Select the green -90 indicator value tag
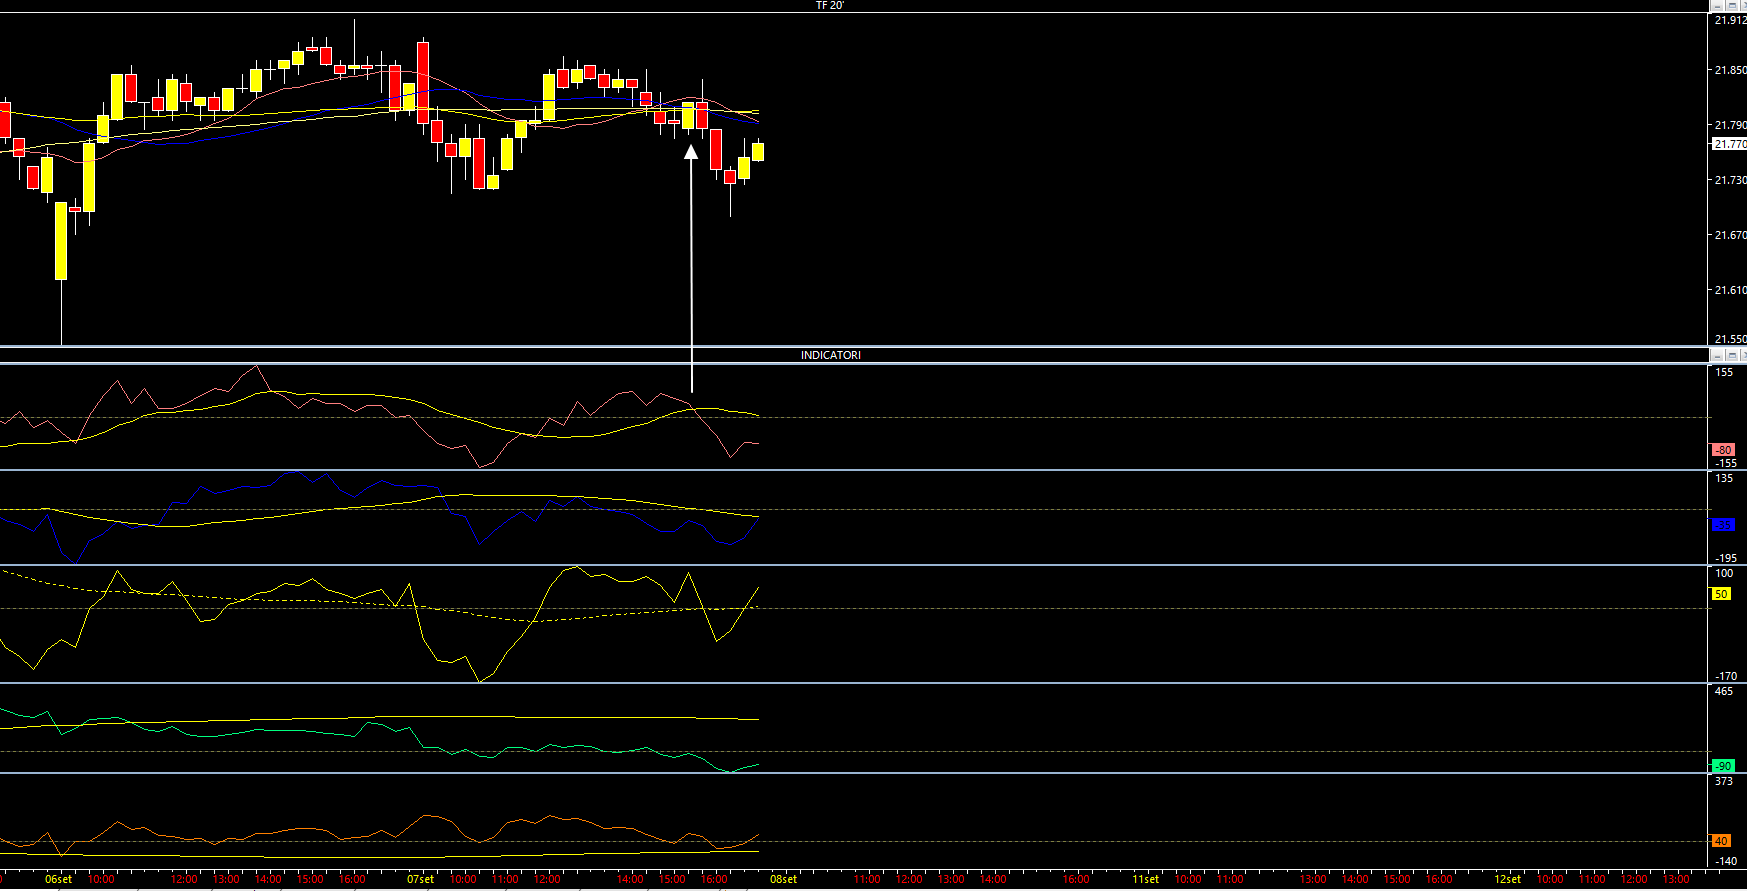The height and width of the screenshot is (891, 1747). pyautogui.click(x=1723, y=766)
